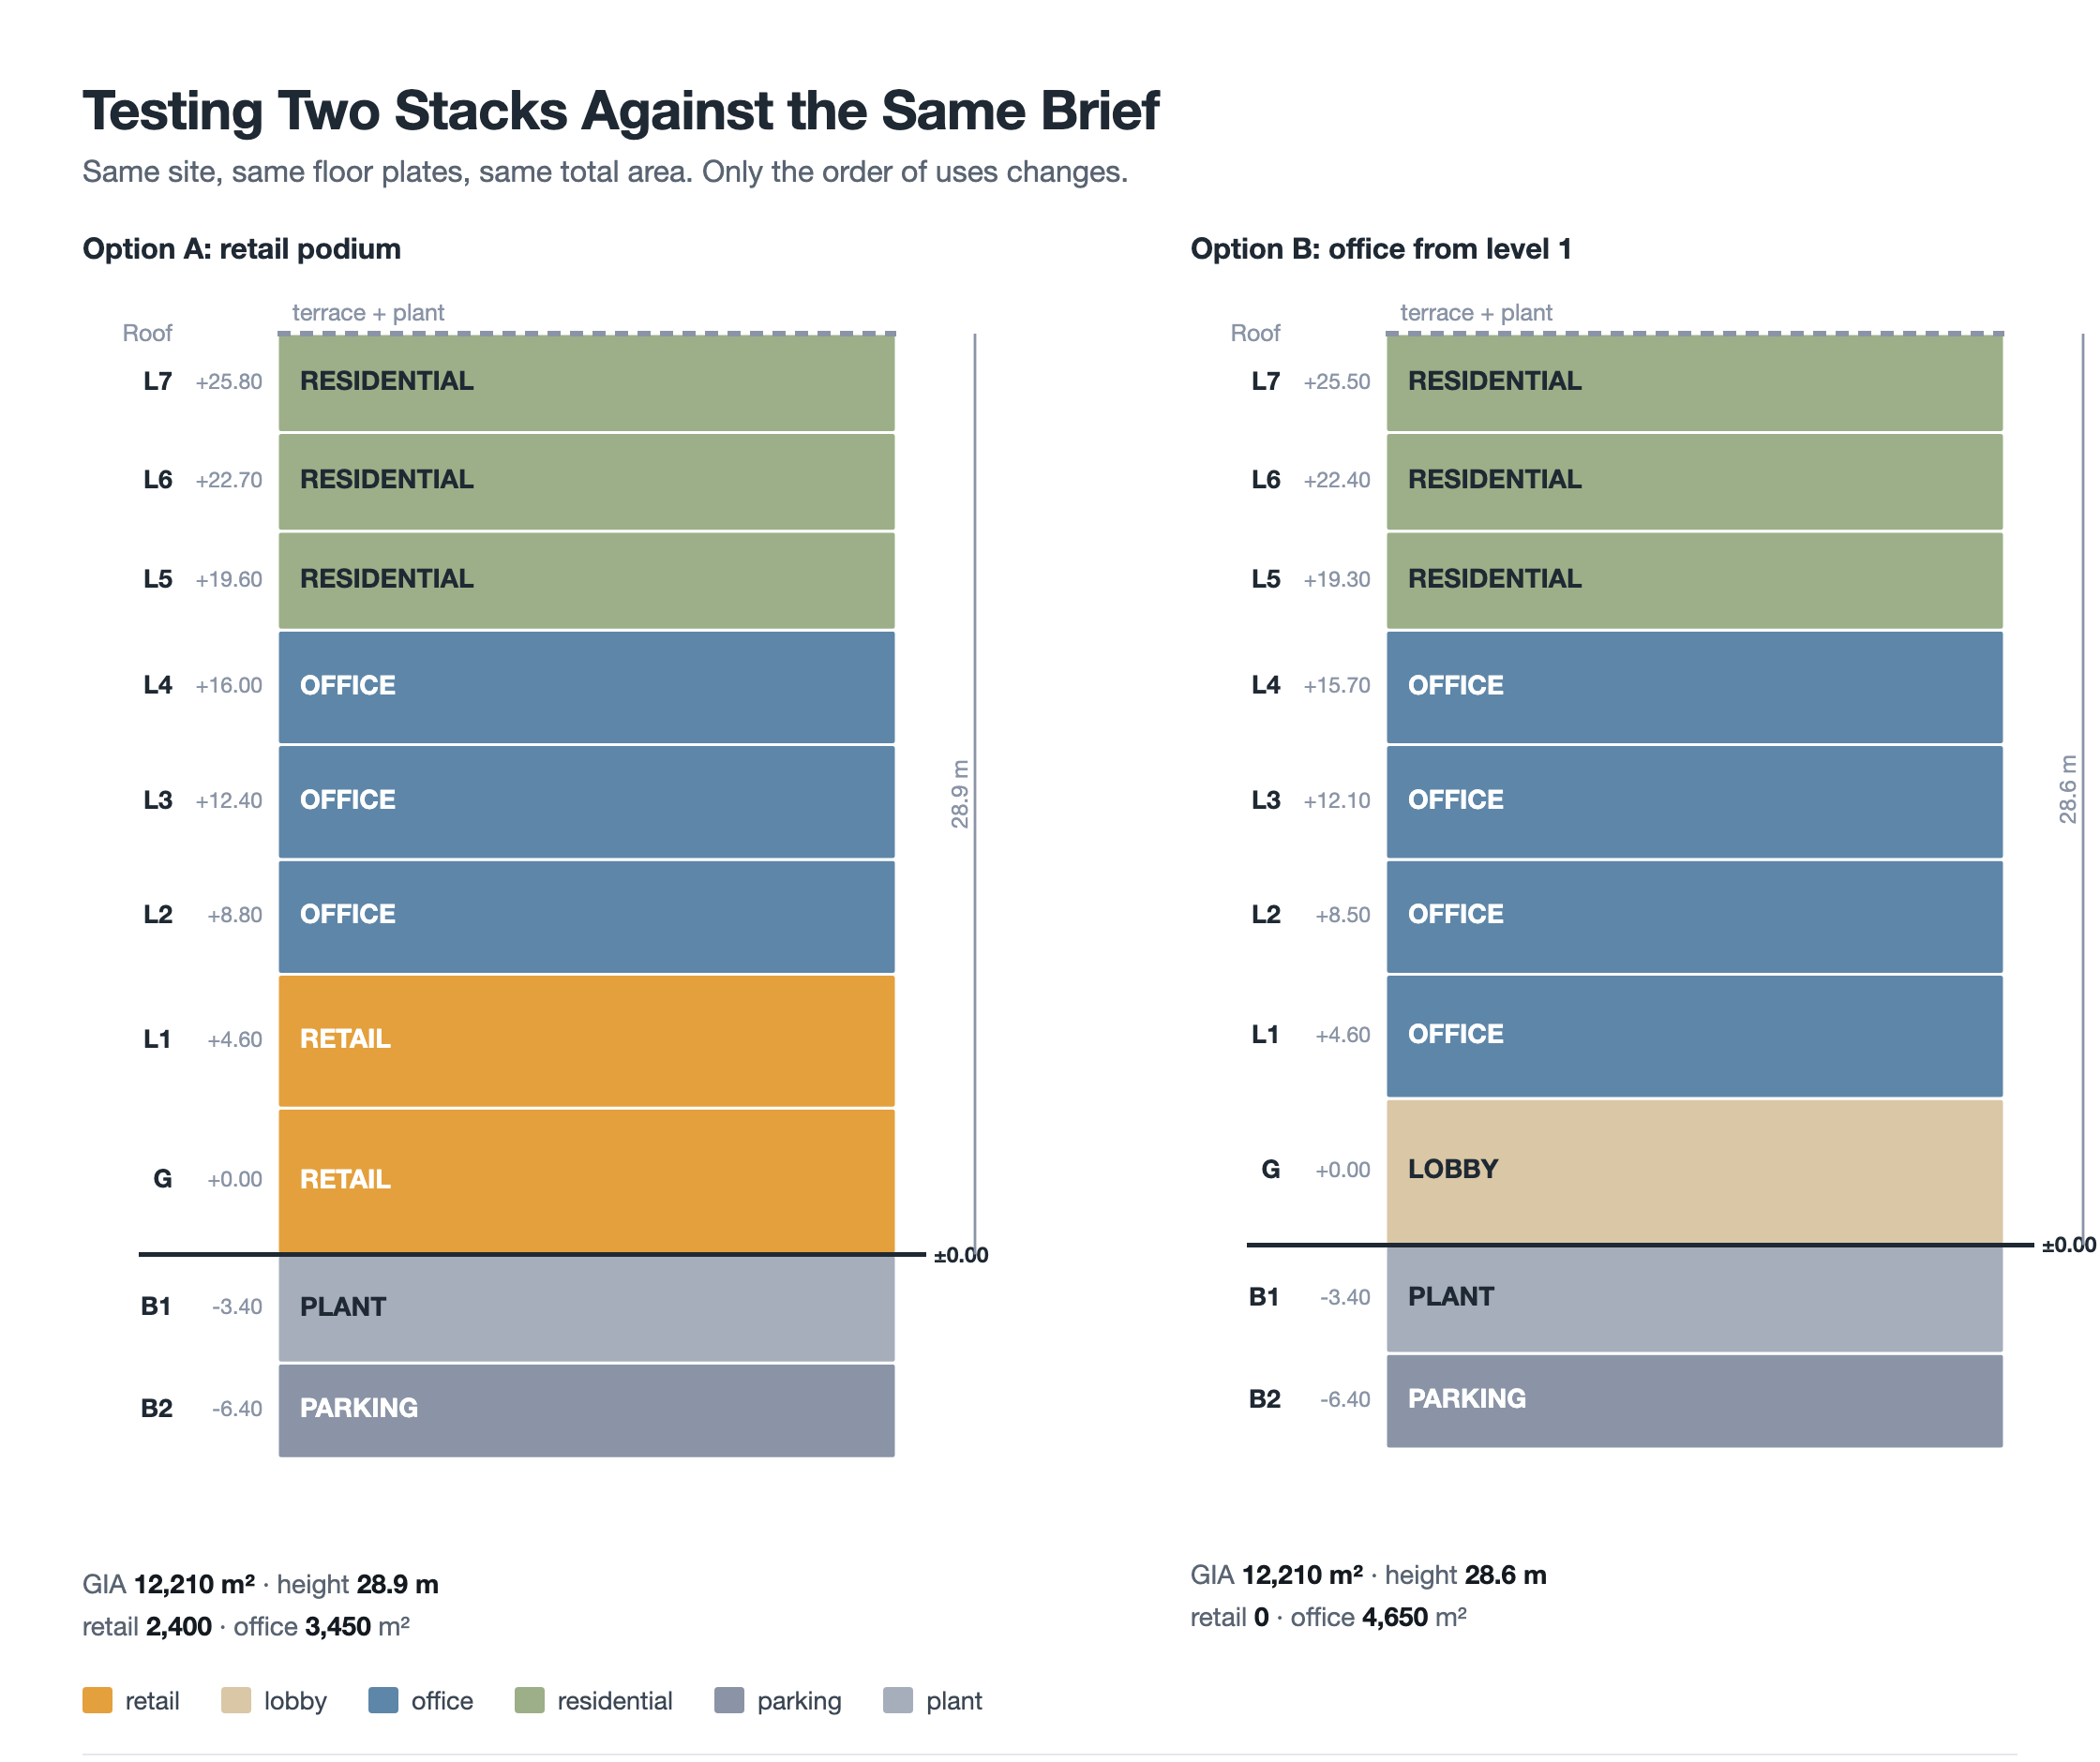Select Option B L1 OFFICE block

(1694, 1035)
